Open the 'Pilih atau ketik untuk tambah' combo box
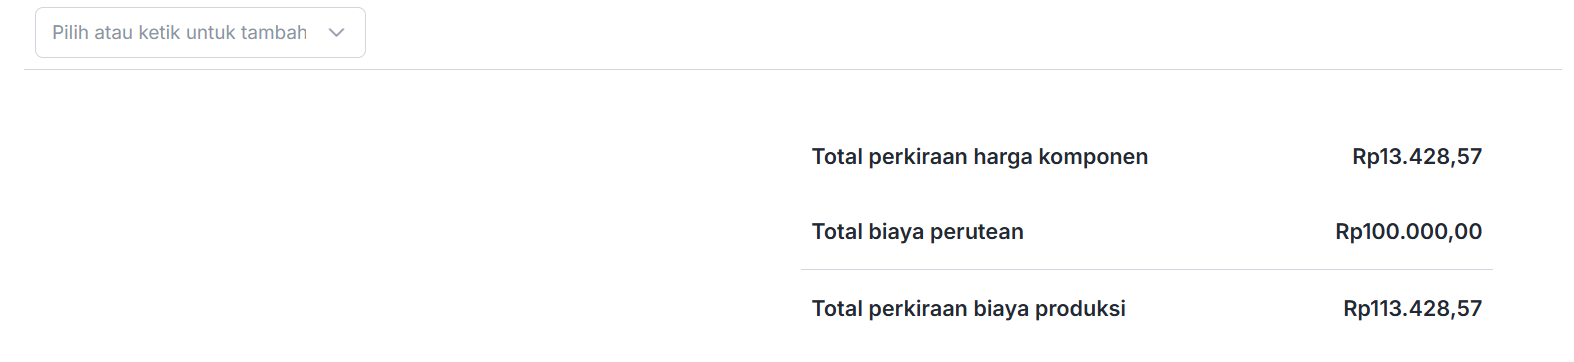1574x362 pixels. click(x=200, y=33)
